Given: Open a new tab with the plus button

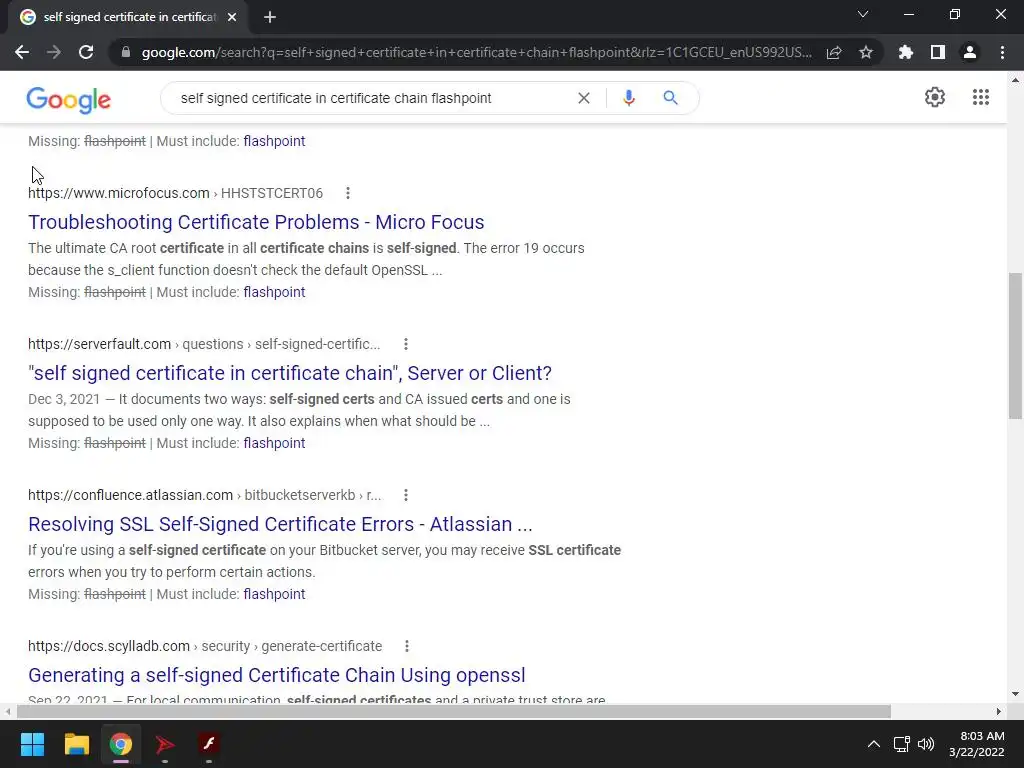Looking at the screenshot, I should (x=270, y=17).
